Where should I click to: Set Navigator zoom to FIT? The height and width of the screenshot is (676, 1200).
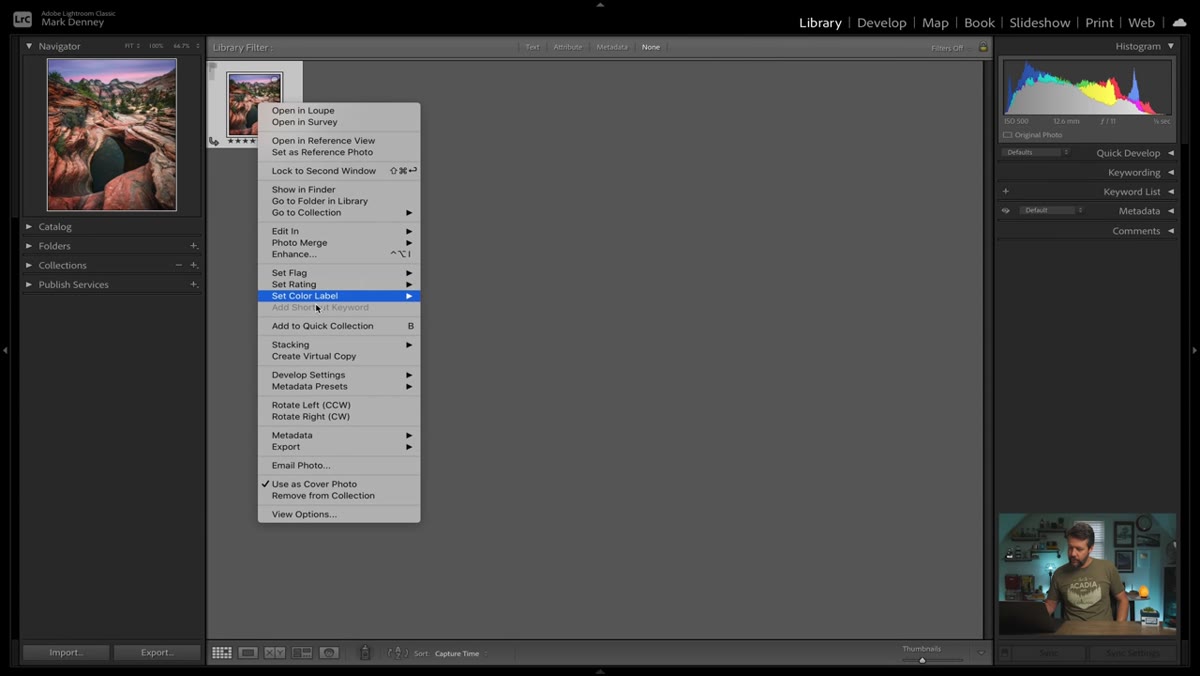pos(129,46)
